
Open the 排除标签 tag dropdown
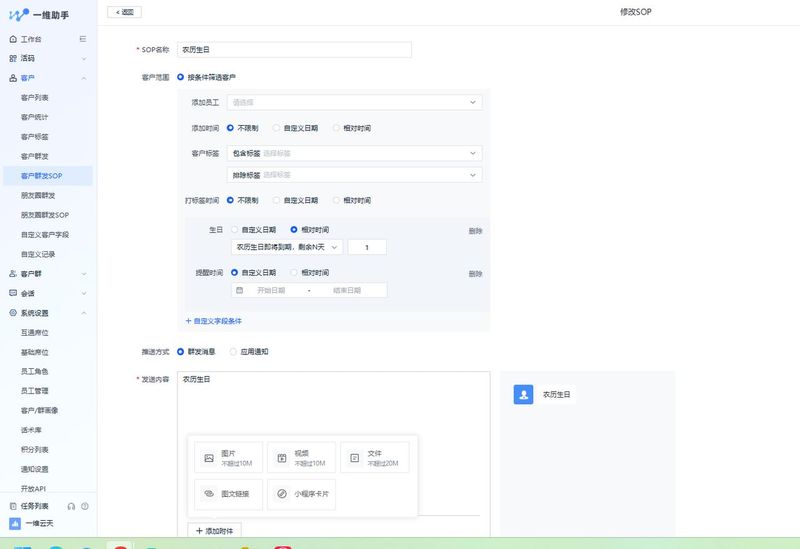point(355,174)
